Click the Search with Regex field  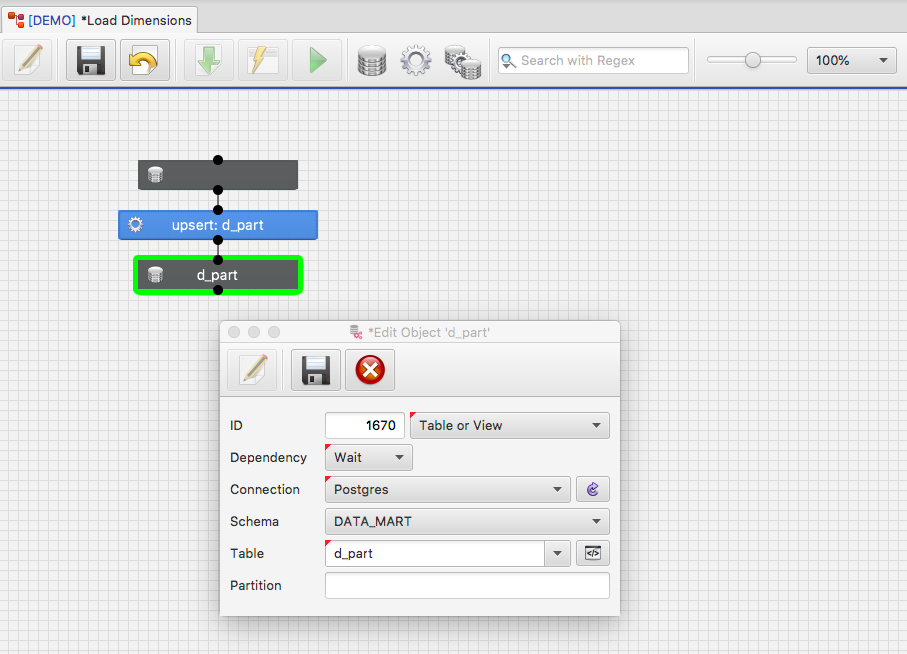click(592, 60)
